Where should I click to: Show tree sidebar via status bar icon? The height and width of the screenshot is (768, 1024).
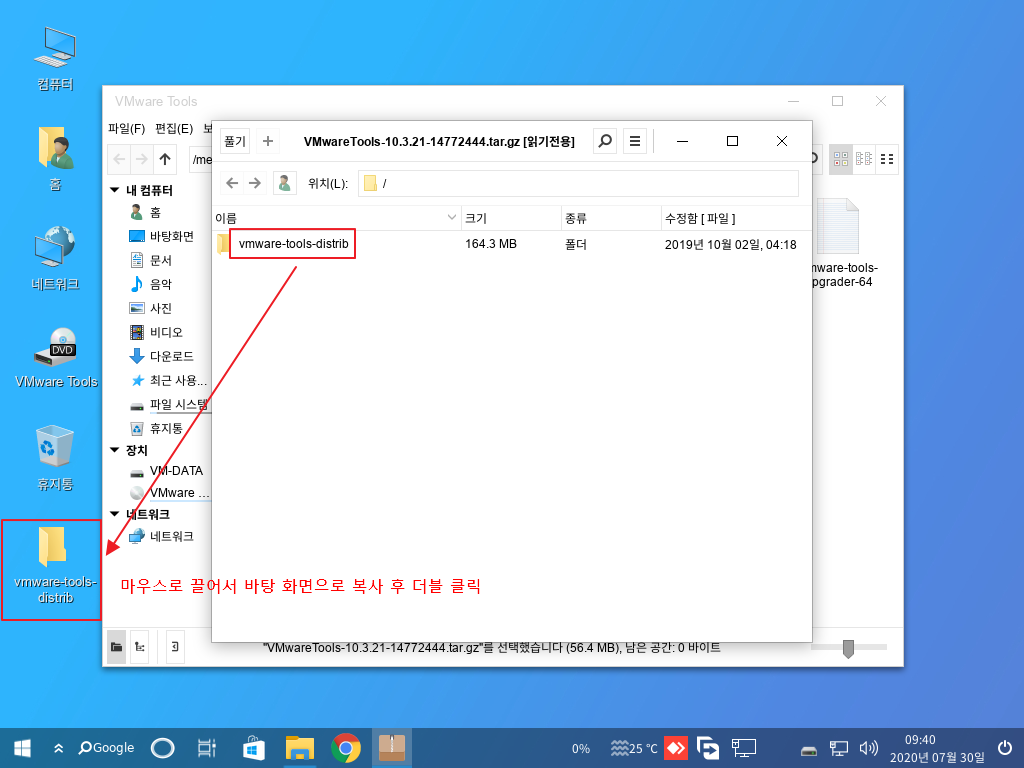pyautogui.click(x=139, y=647)
